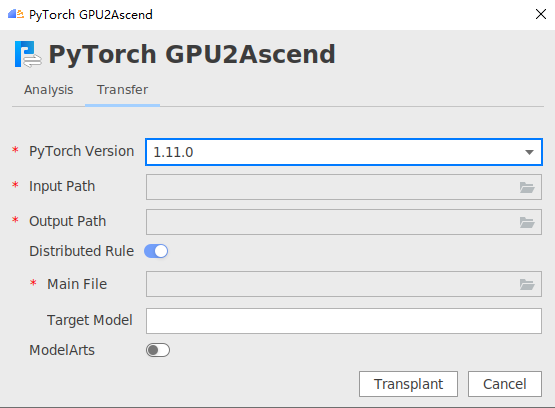Open the 1.11.0 version combo box
Viewport: 555px width, 408px height.
pyautogui.click(x=344, y=152)
